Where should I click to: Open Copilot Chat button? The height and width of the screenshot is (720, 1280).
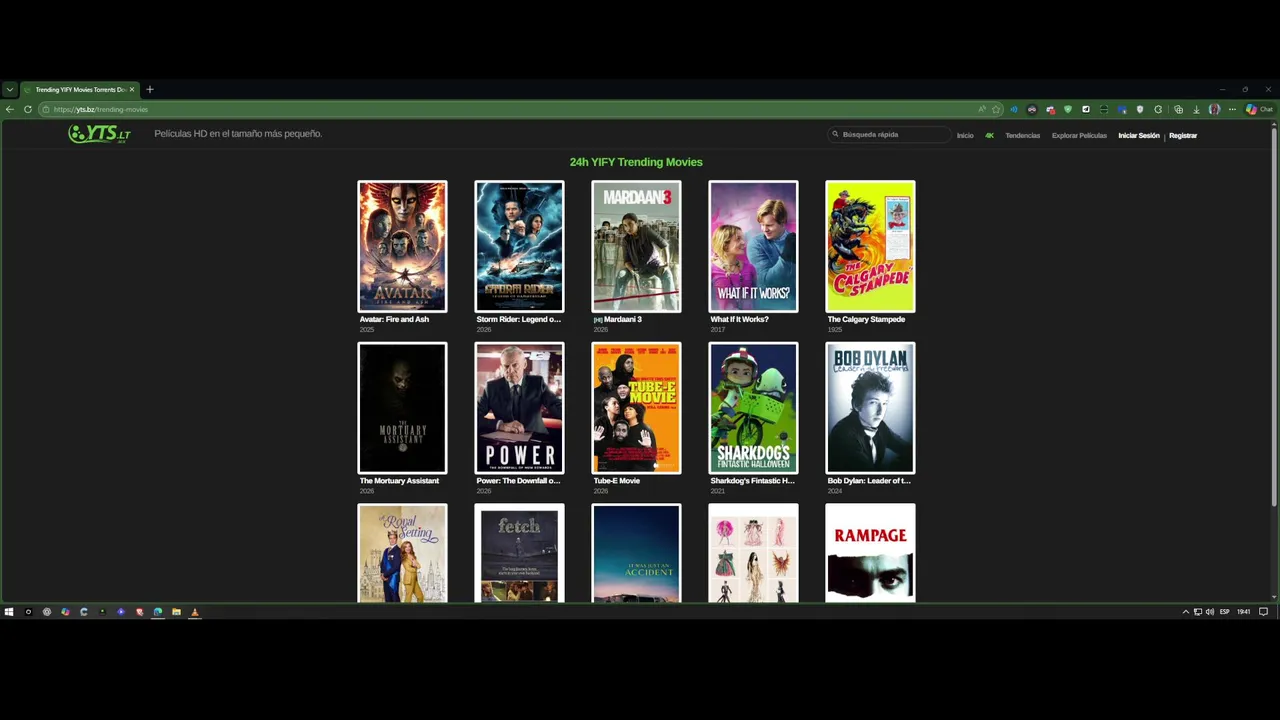click(1258, 109)
